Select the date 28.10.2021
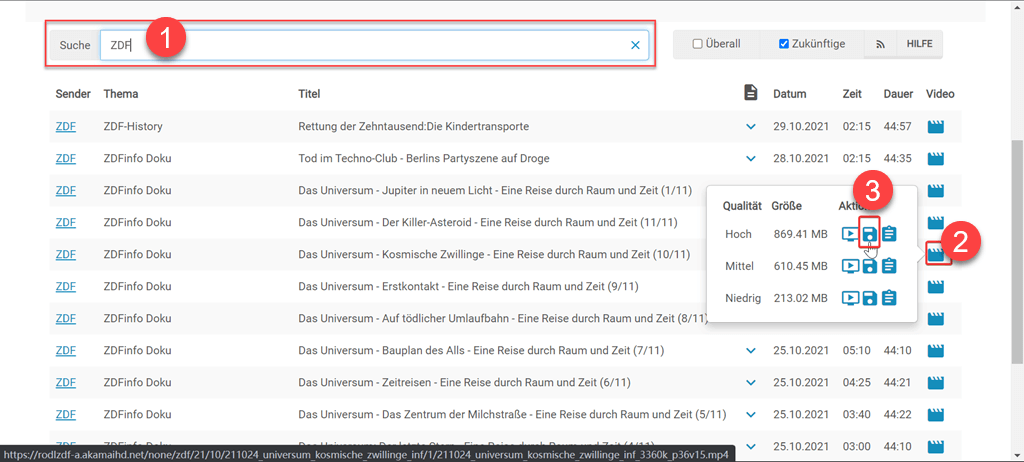1024x462 pixels. pyautogui.click(x=801, y=159)
